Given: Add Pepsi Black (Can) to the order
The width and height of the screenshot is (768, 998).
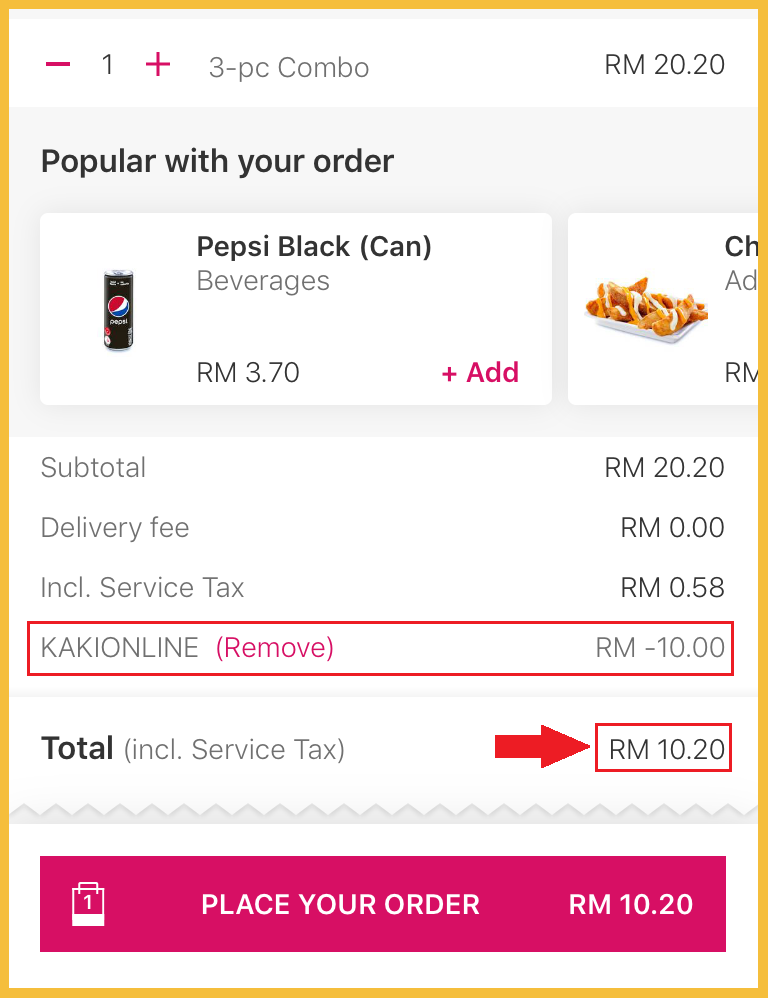Looking at the screenshot, I should pos(480,373).
